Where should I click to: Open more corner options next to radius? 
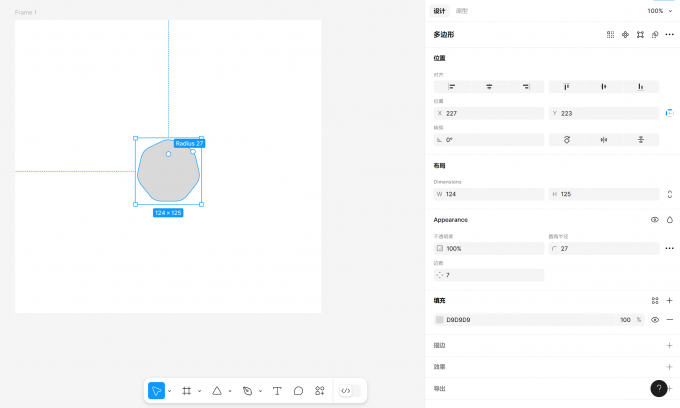click(670, 248)
